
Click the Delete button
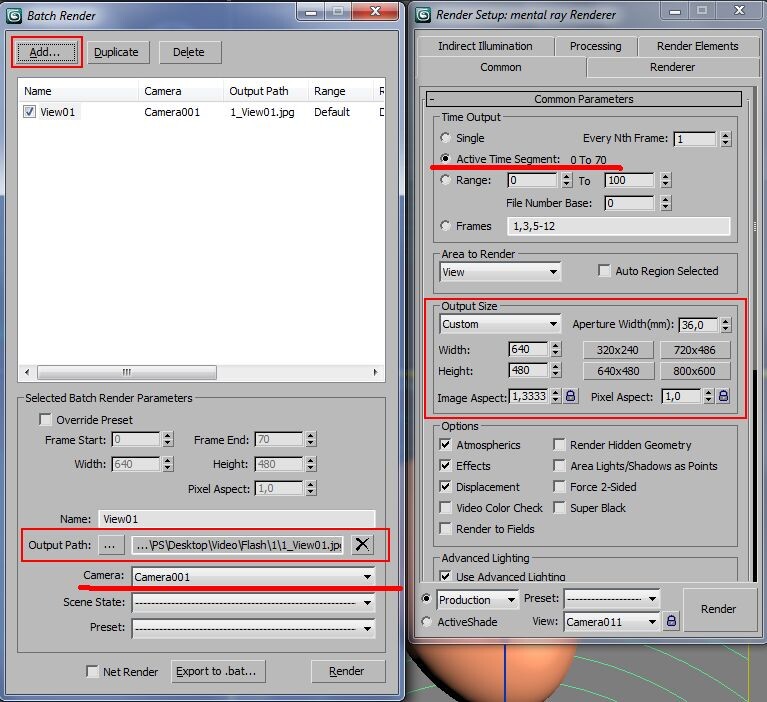[x=190, y=52]
